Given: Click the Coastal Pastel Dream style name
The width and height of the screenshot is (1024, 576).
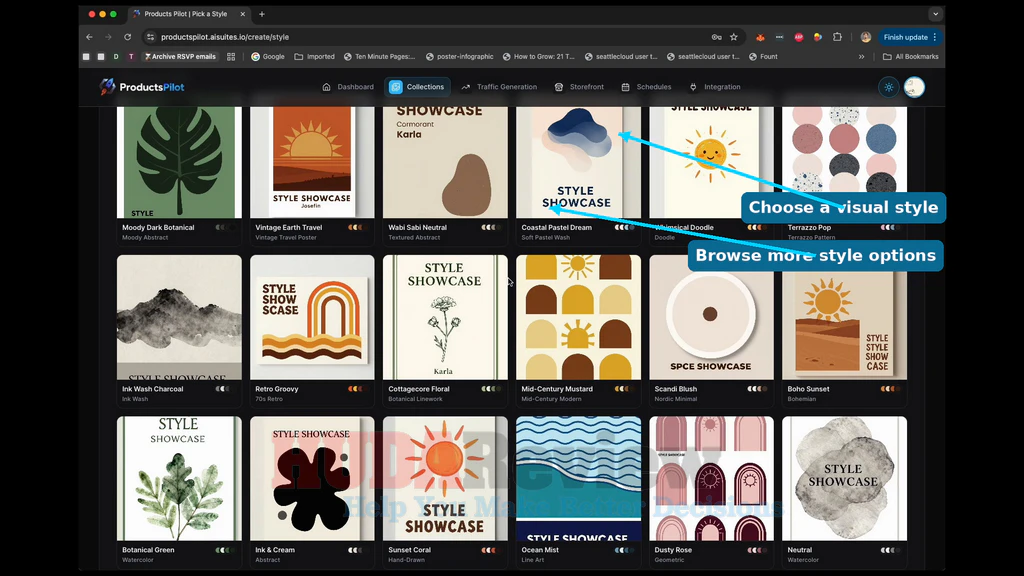Looking at the screenshot, I should [556, 227].
